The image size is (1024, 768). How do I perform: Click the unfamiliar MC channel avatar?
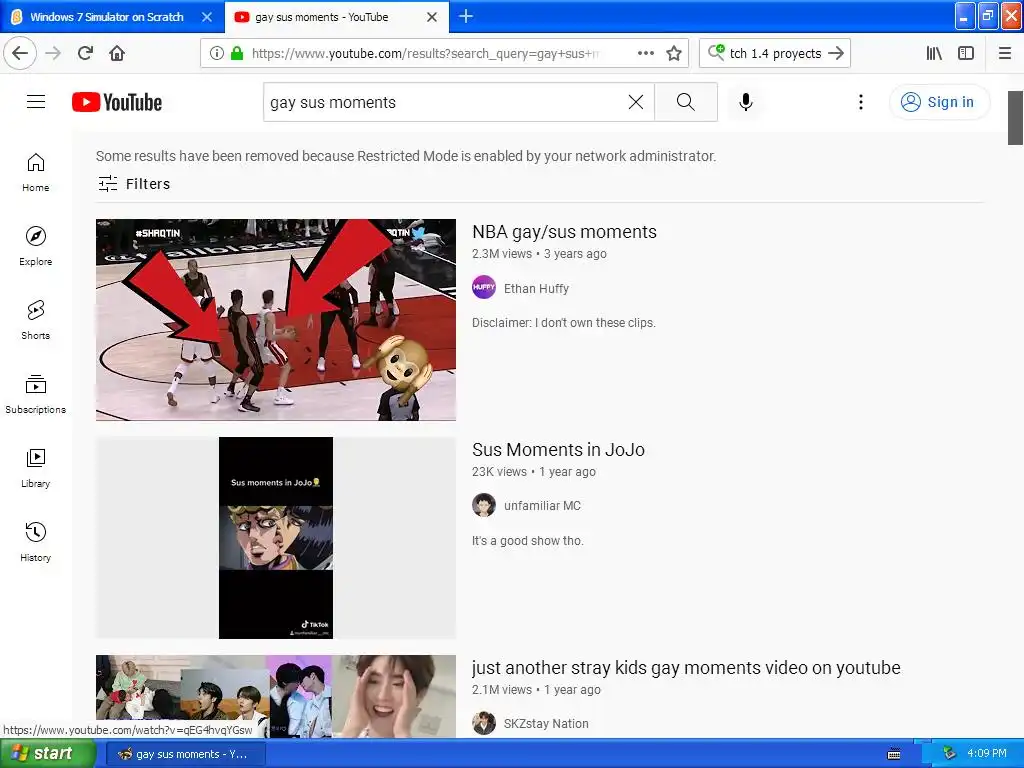click(484, 505)
